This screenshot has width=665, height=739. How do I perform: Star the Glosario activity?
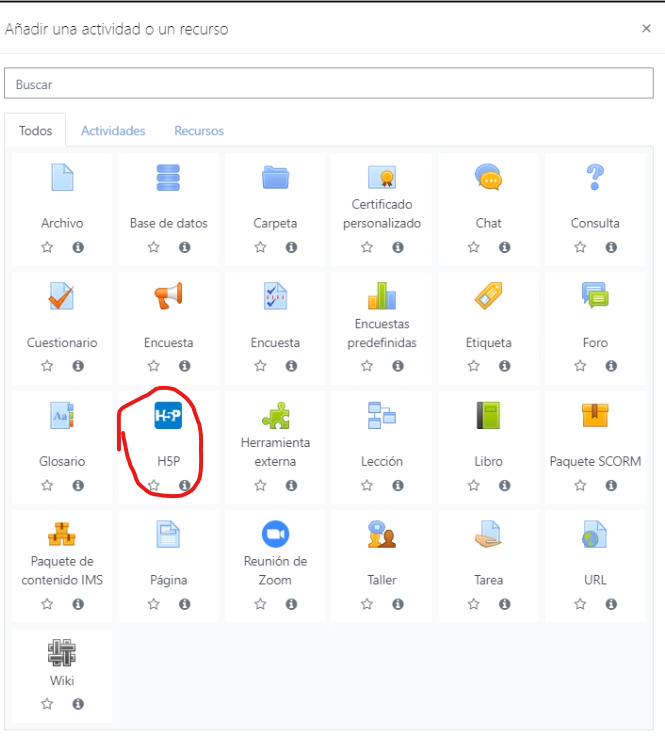47,485
